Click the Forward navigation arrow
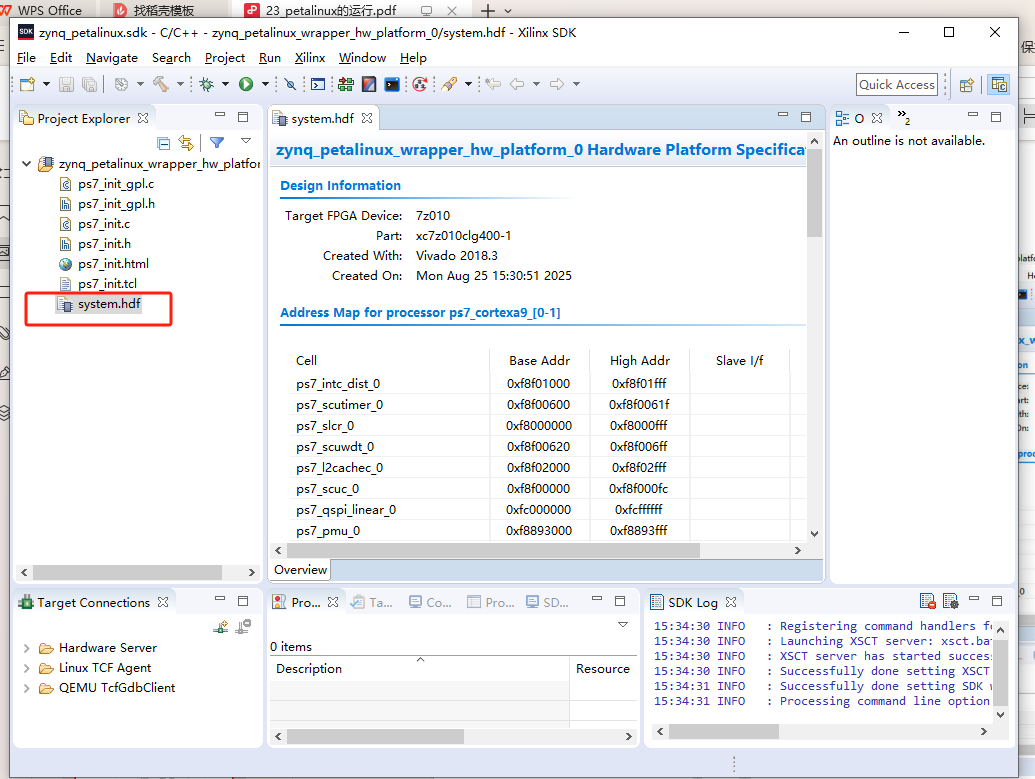This screenshot has height=779, width=1035. tap(557, 84)
